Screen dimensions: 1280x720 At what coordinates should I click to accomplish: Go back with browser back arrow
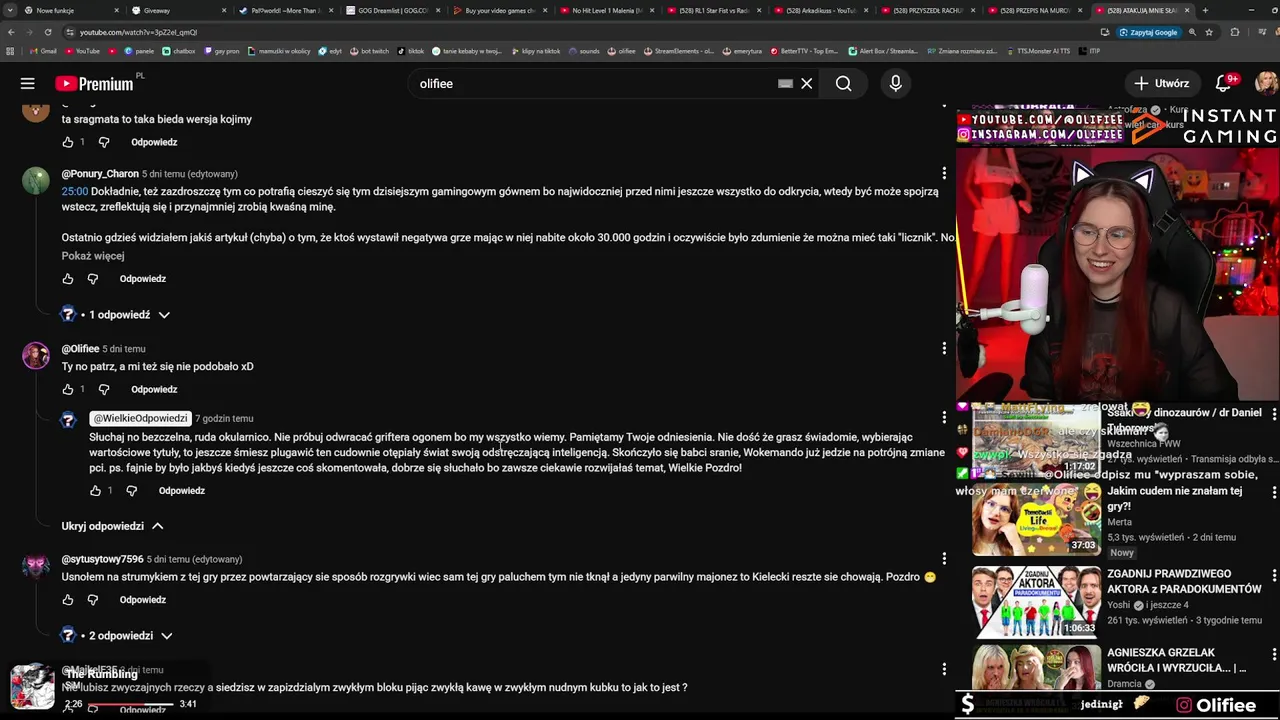tap(11, 32)
